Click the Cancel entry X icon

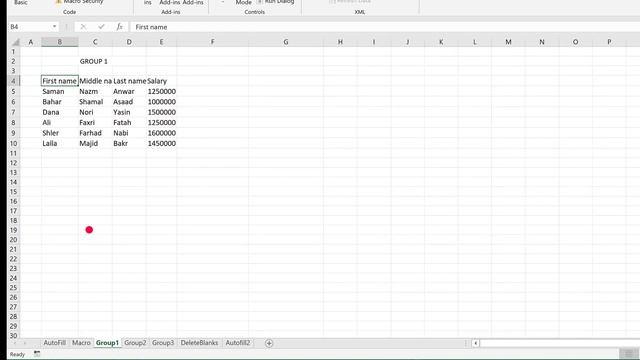(x=83, y=27)
